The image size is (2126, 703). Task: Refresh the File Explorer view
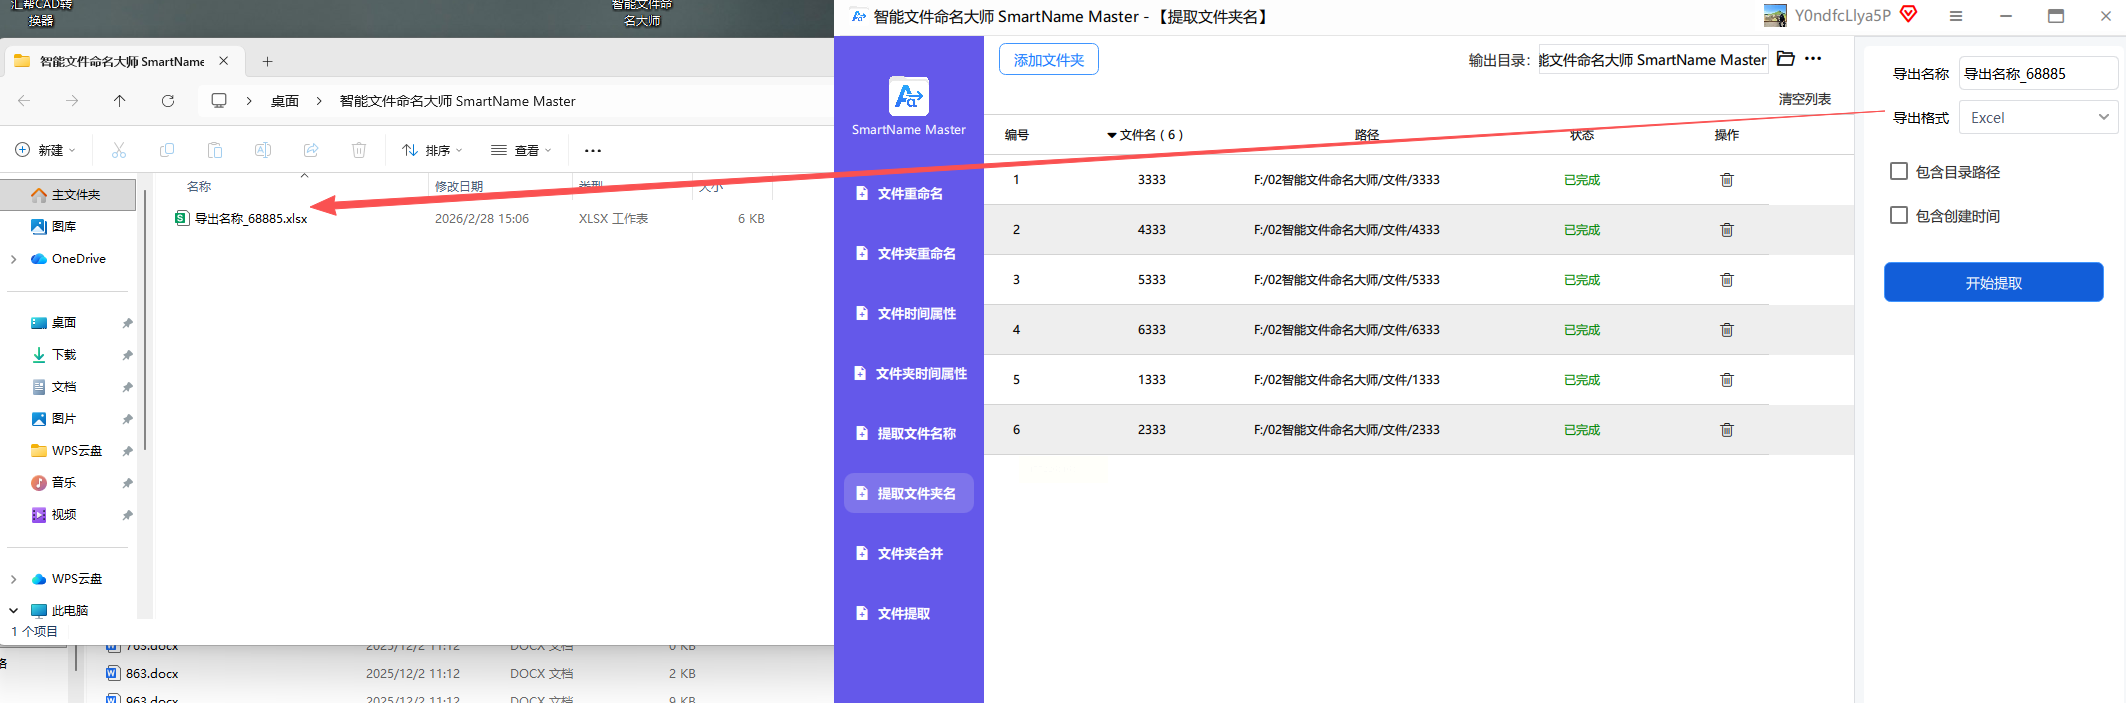(168, 101)
